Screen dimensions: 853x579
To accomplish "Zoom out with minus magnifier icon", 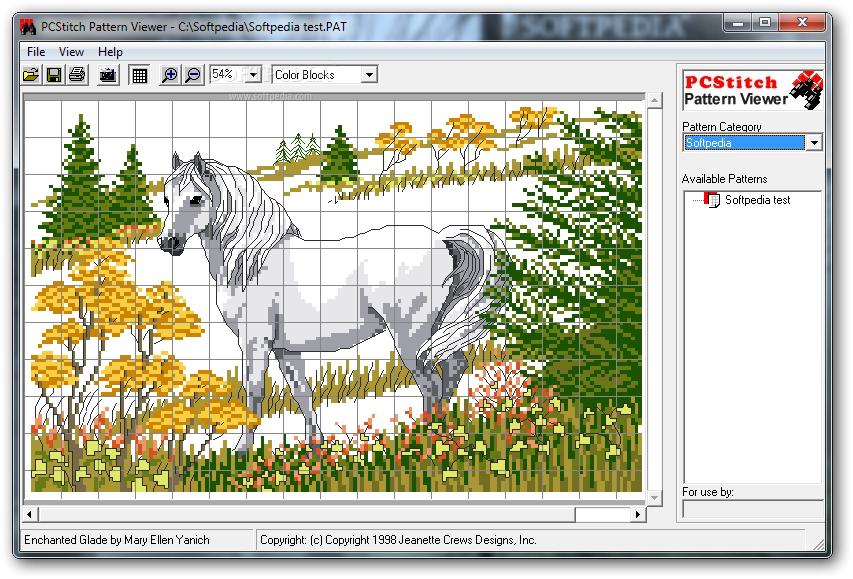I will click(x=193, y=75).
